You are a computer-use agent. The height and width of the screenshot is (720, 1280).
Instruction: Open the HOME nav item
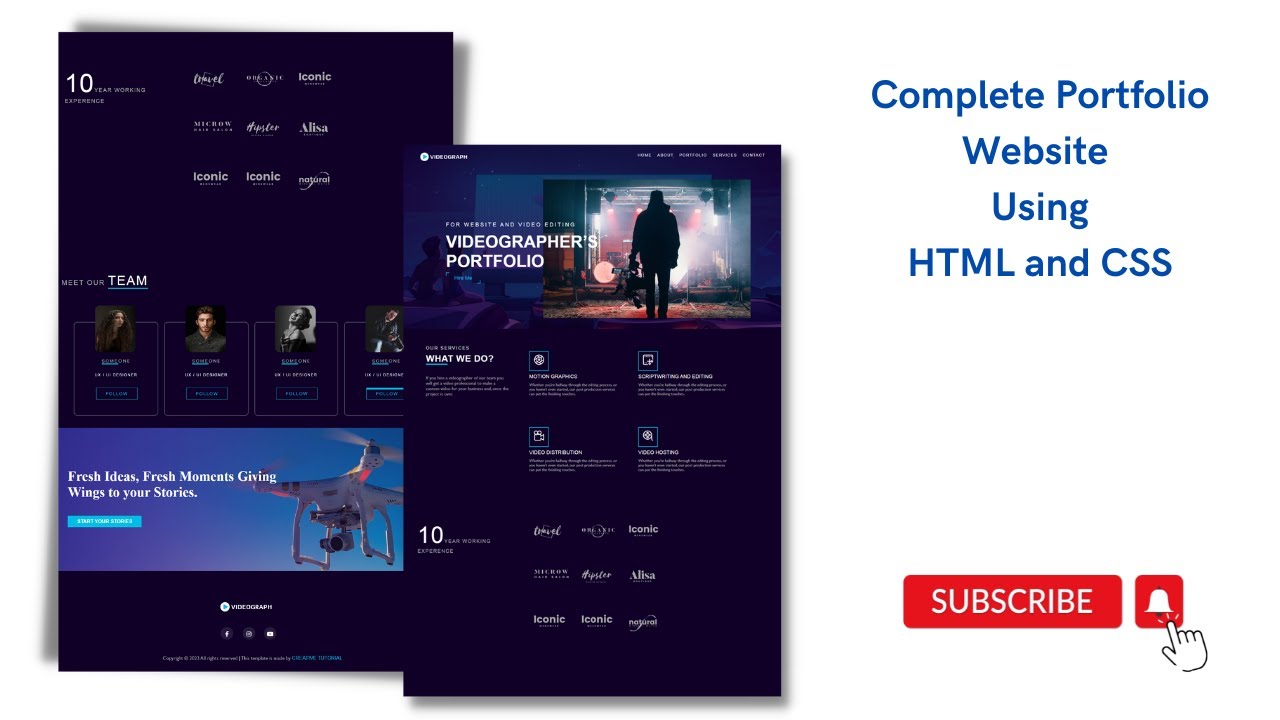[x=644, y=155]
